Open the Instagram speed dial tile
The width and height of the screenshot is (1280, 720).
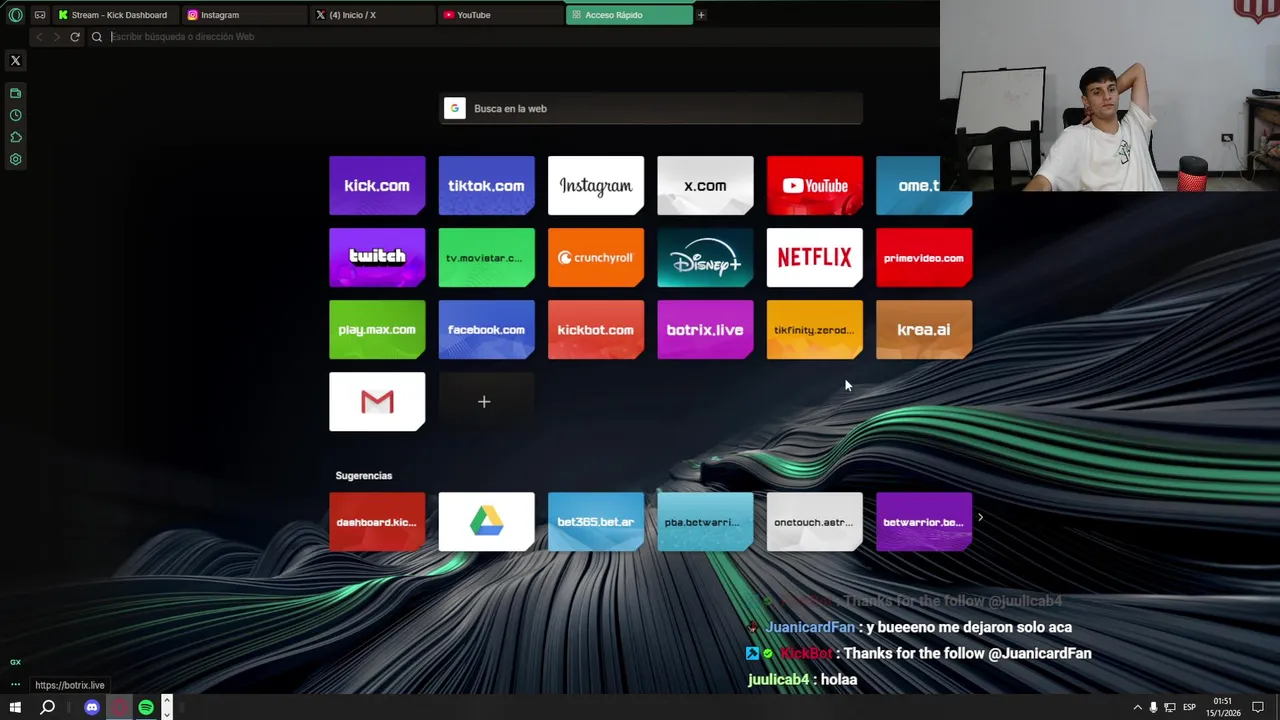click(596, 186)
